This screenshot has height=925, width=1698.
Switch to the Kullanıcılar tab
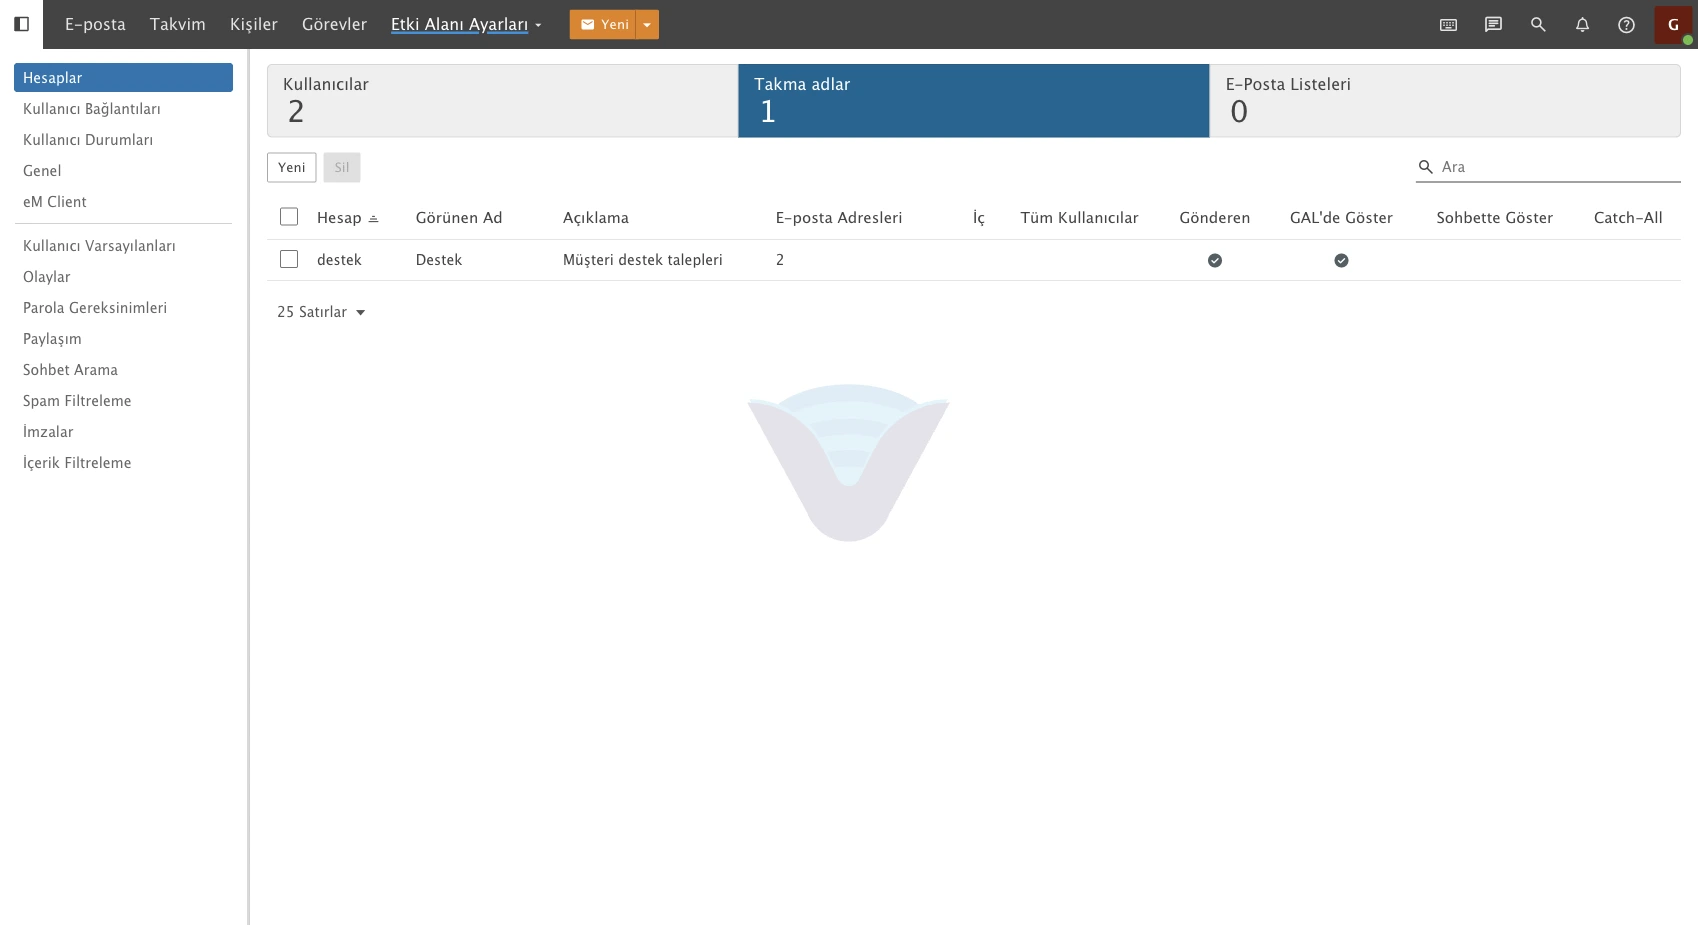(502, 101)
